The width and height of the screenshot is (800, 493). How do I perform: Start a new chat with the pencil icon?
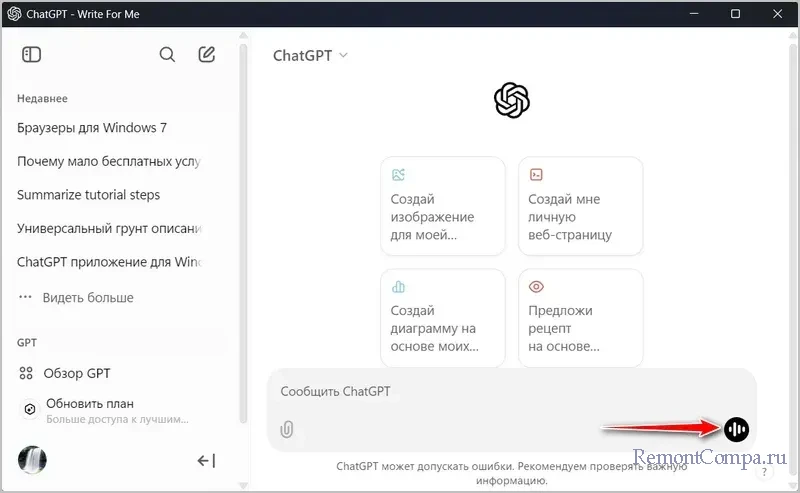[207, 55]
